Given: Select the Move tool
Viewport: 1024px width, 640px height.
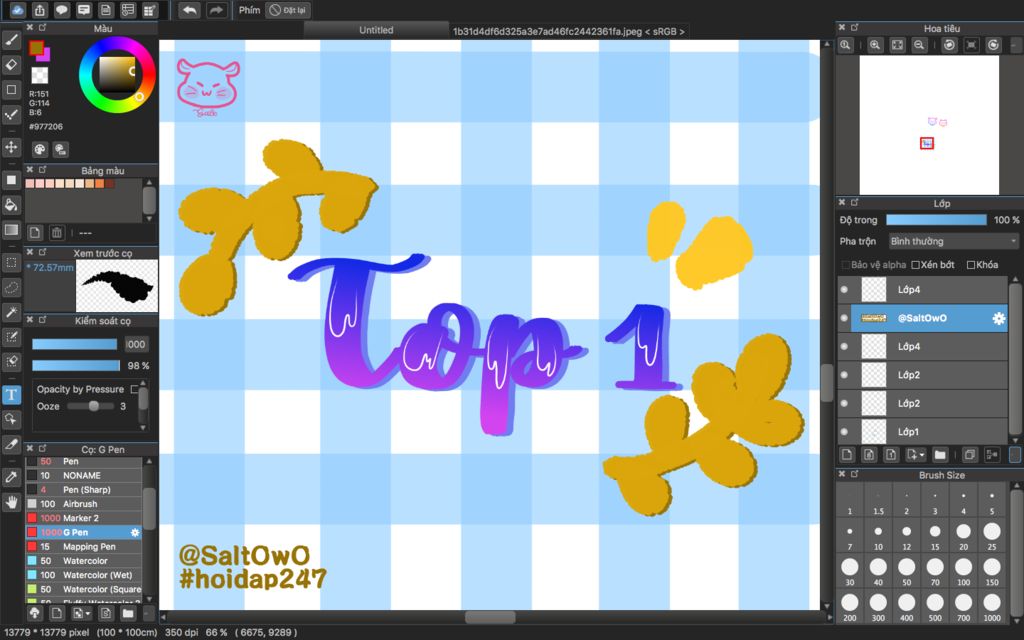Looking at the screenshot, I should pos(11,147).
